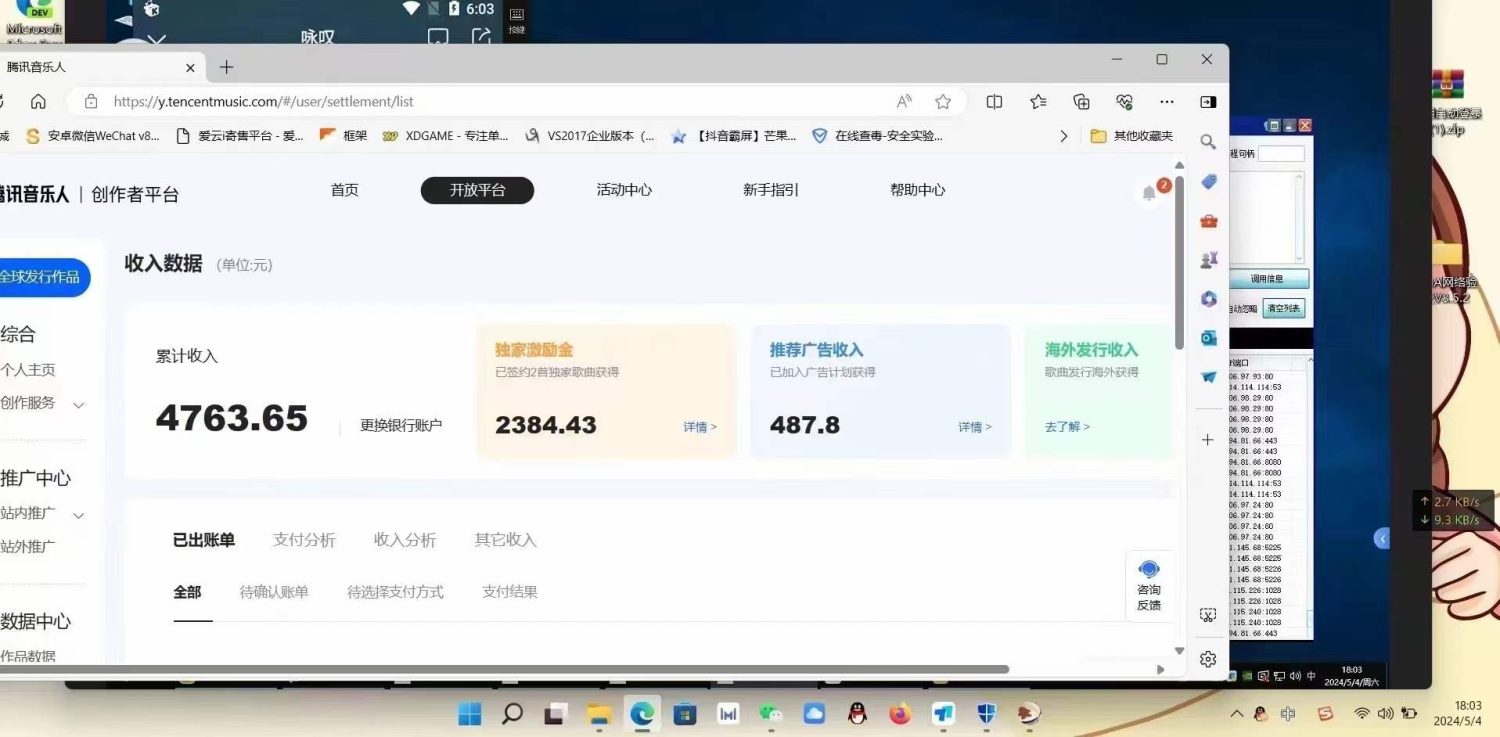
Task: Open 详情 link under 独家激励金
Action: point(700,427)
